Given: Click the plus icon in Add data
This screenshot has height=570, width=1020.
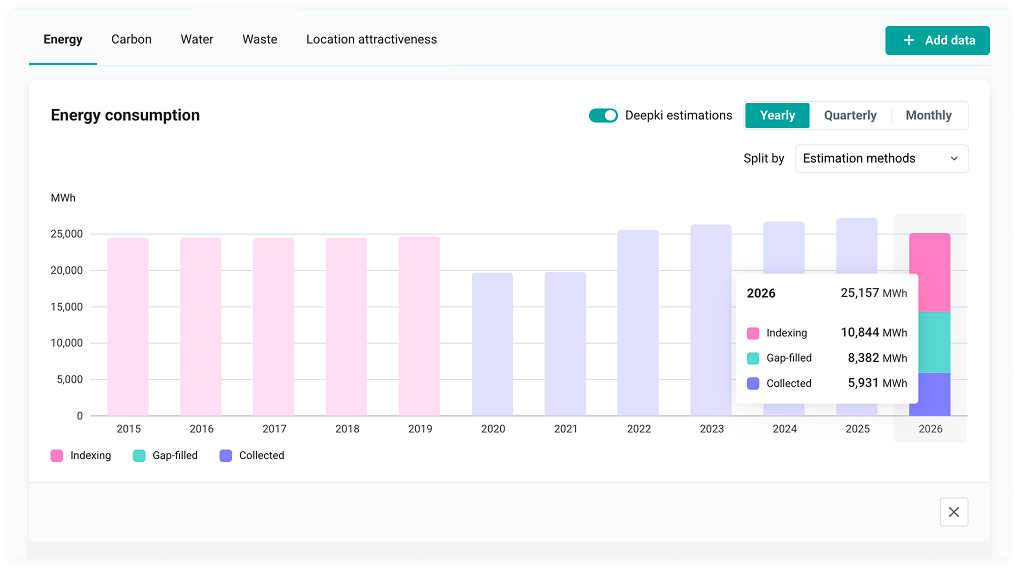Looking at the screenshot, I should tap(909, 40).
